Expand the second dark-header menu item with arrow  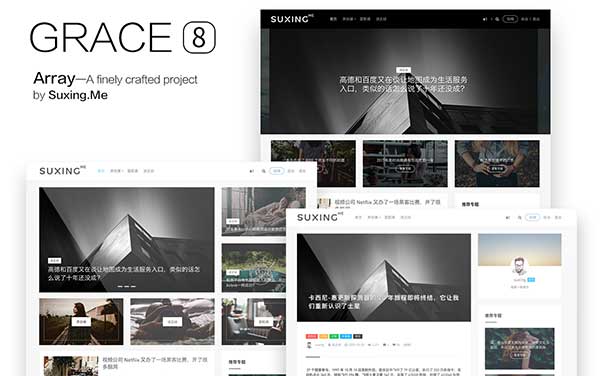pyautogui.click(x=349, y=19)
